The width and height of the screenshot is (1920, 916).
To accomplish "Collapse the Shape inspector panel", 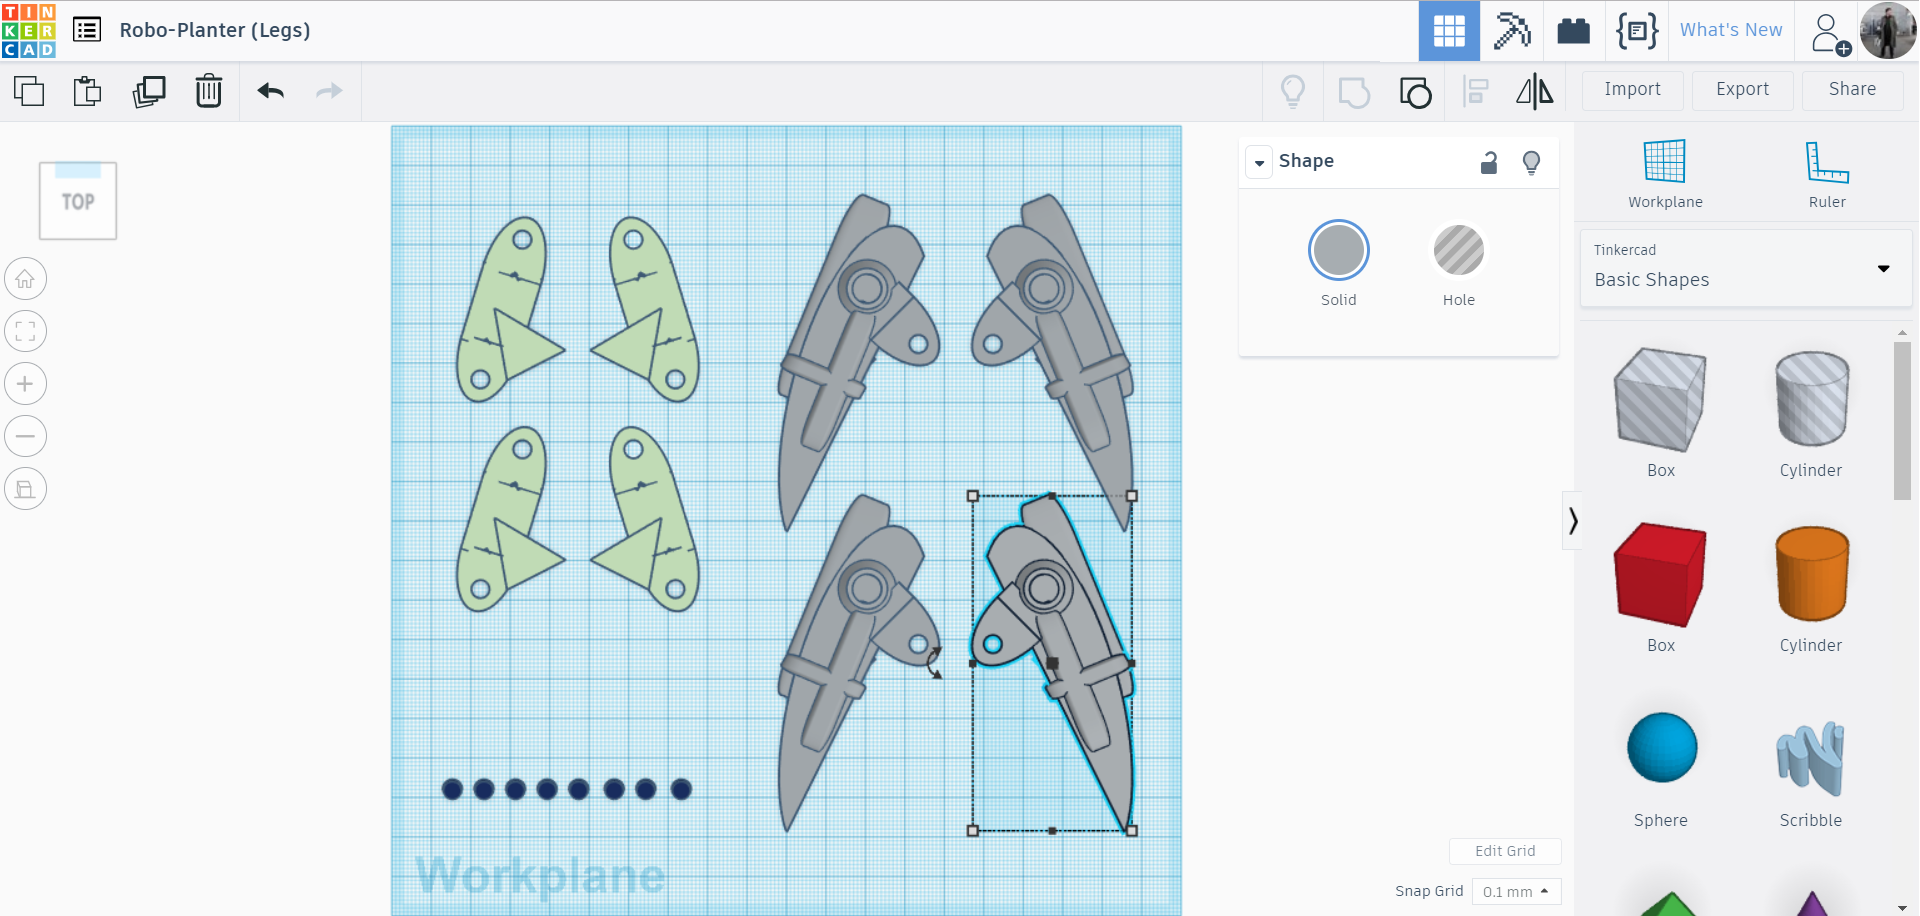I will click(1259, 162).
